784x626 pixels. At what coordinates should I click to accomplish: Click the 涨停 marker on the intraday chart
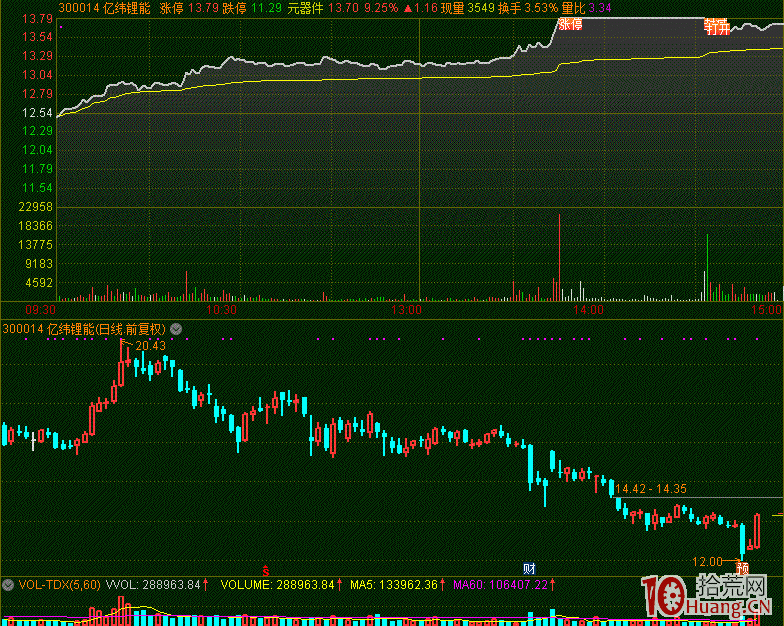click(x=570, y=24)
